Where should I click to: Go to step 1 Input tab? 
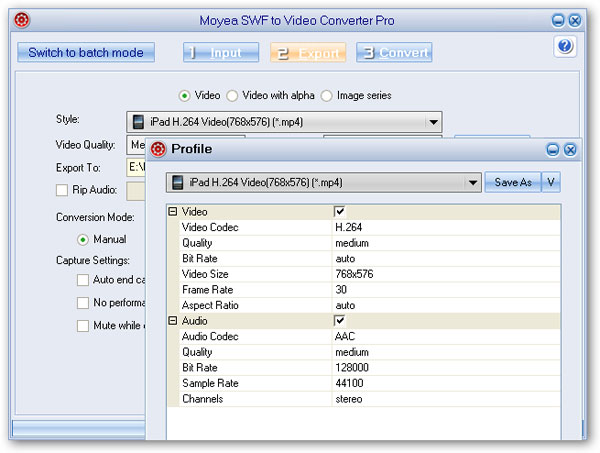221,52
